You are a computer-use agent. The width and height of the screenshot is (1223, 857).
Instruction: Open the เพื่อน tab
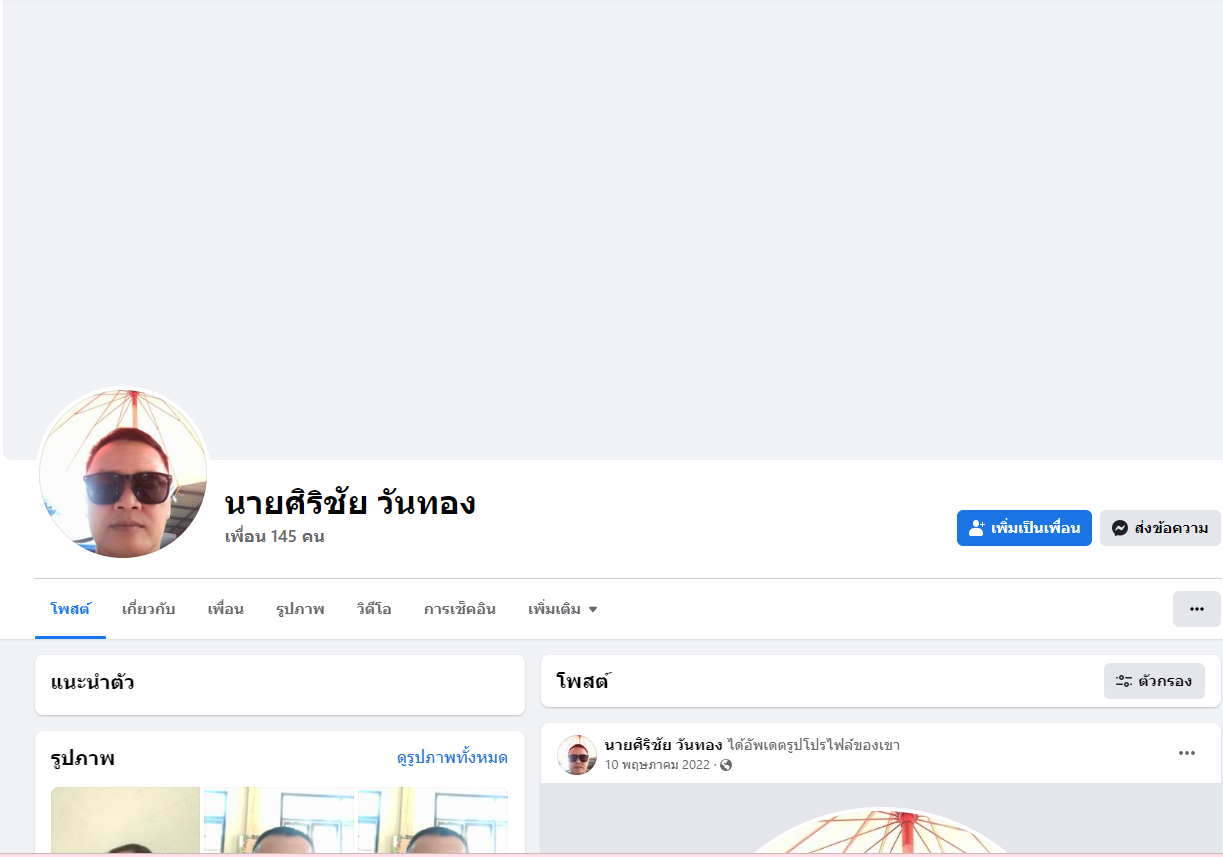[225, 609]
